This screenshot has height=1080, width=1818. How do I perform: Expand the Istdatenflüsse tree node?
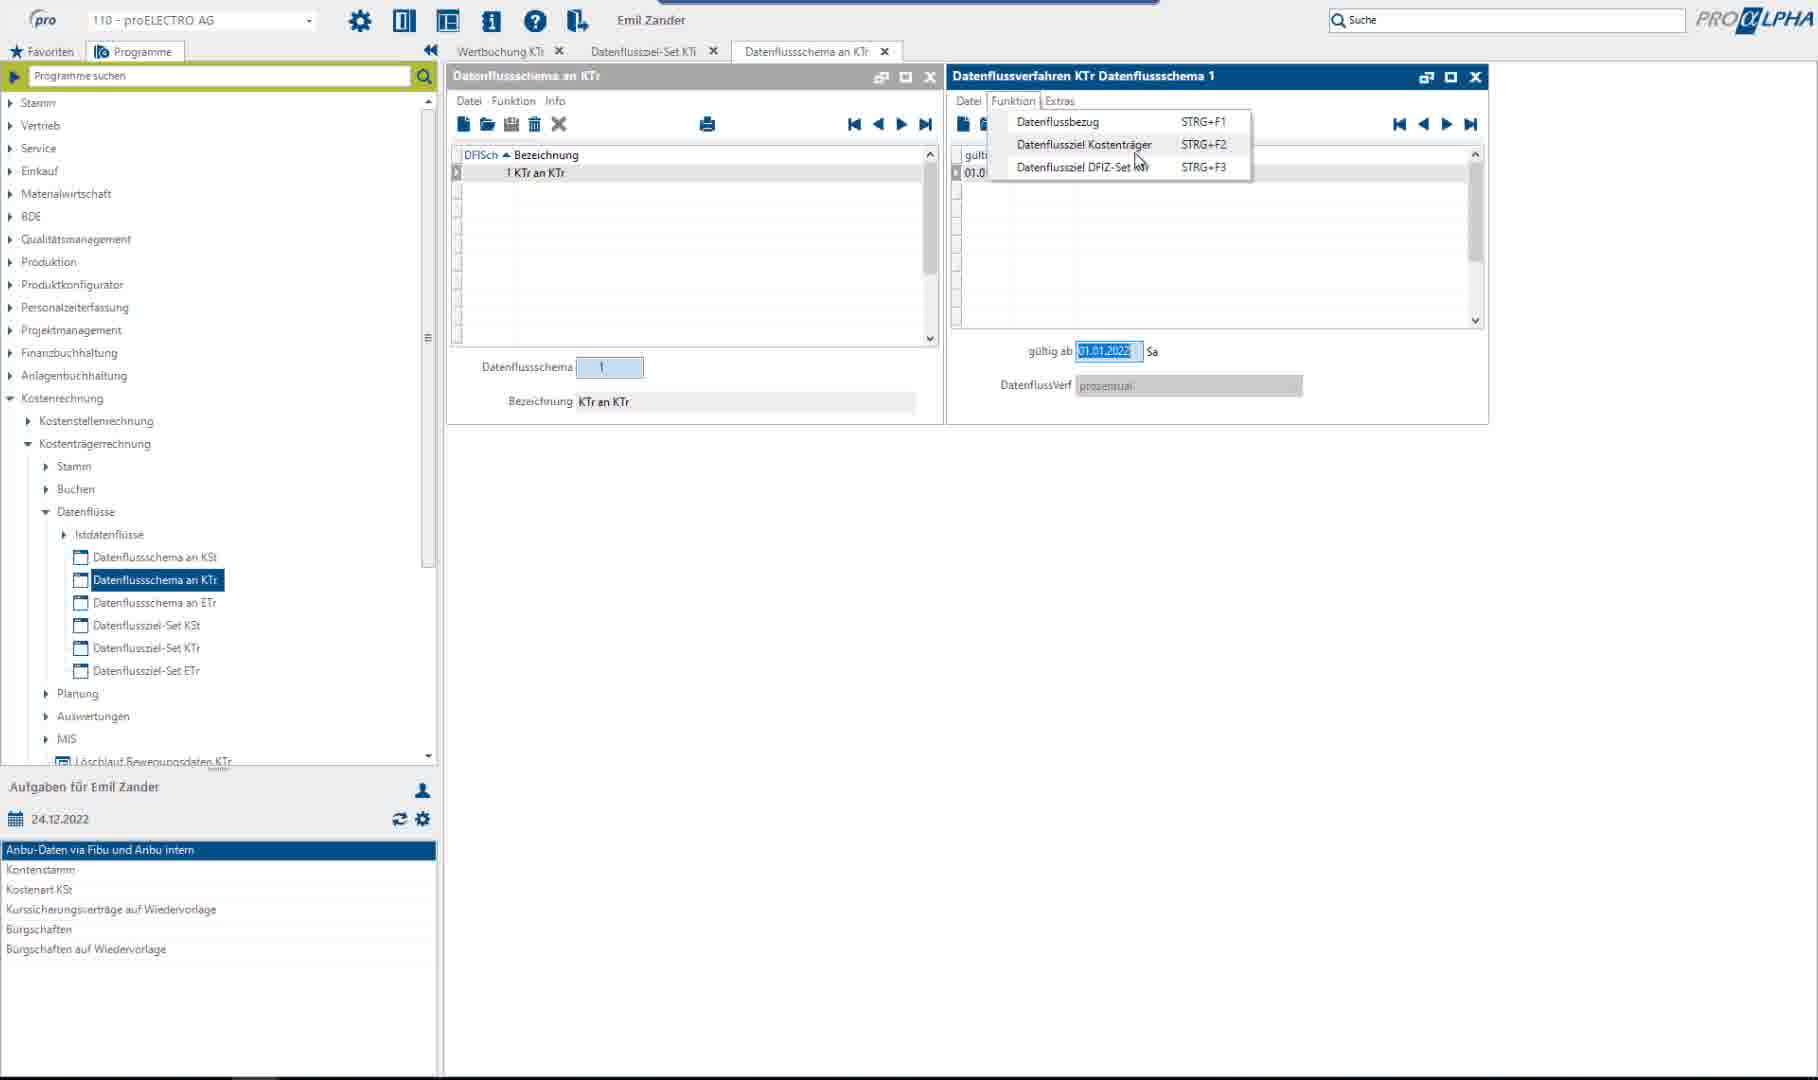pyautogui.click(x=64, y=535)
